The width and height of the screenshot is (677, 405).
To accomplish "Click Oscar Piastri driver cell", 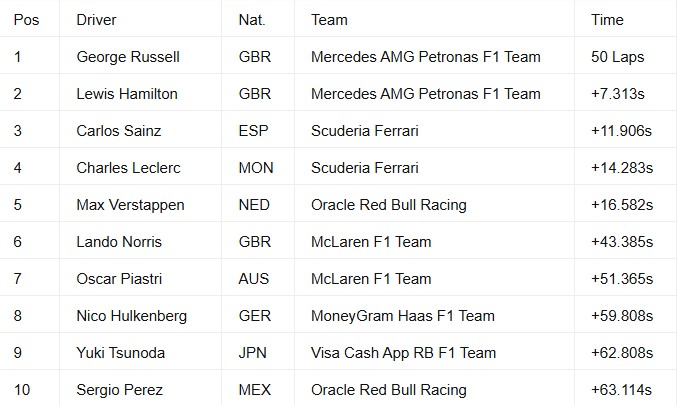I will click(140, 279).
